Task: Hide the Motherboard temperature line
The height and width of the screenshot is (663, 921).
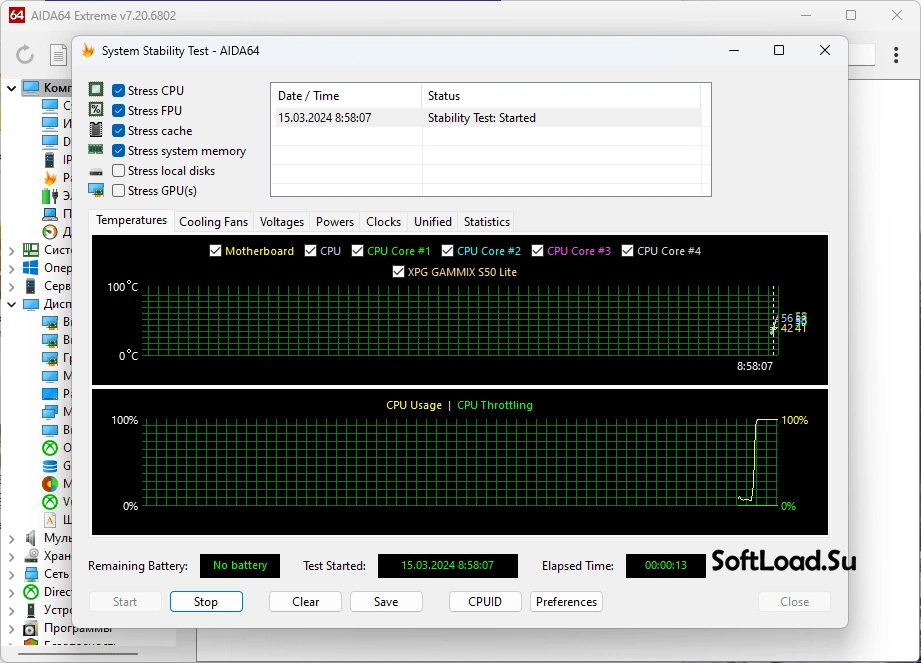Action: click(215, 251)
